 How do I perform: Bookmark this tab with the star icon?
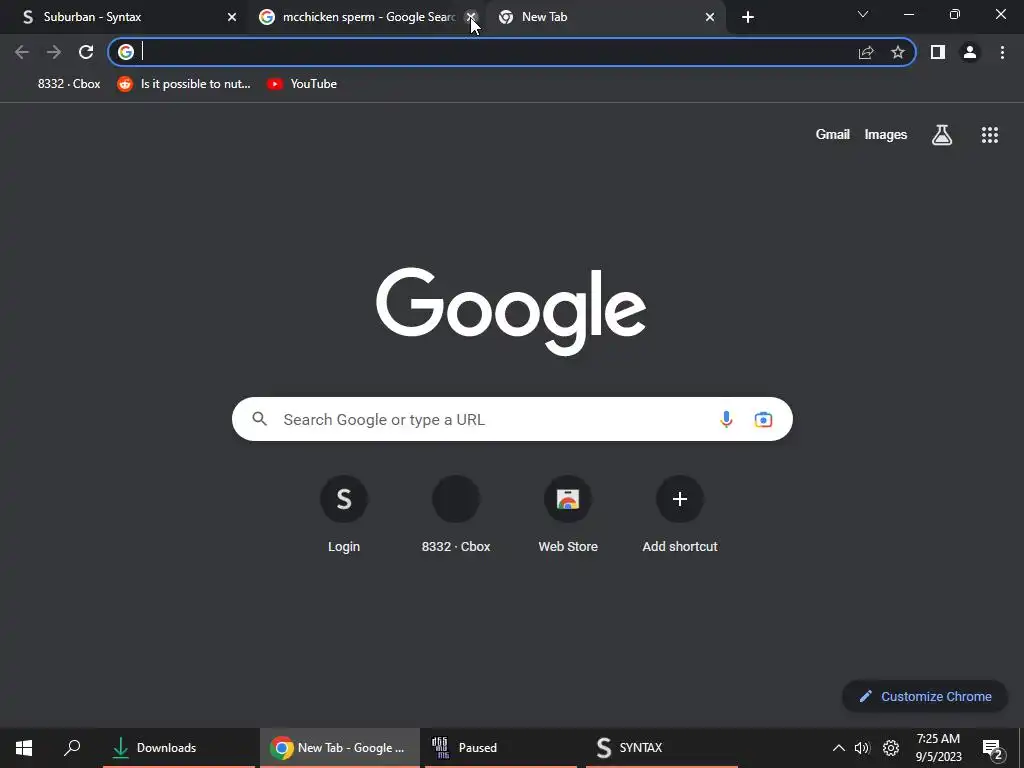coord(898,52)
